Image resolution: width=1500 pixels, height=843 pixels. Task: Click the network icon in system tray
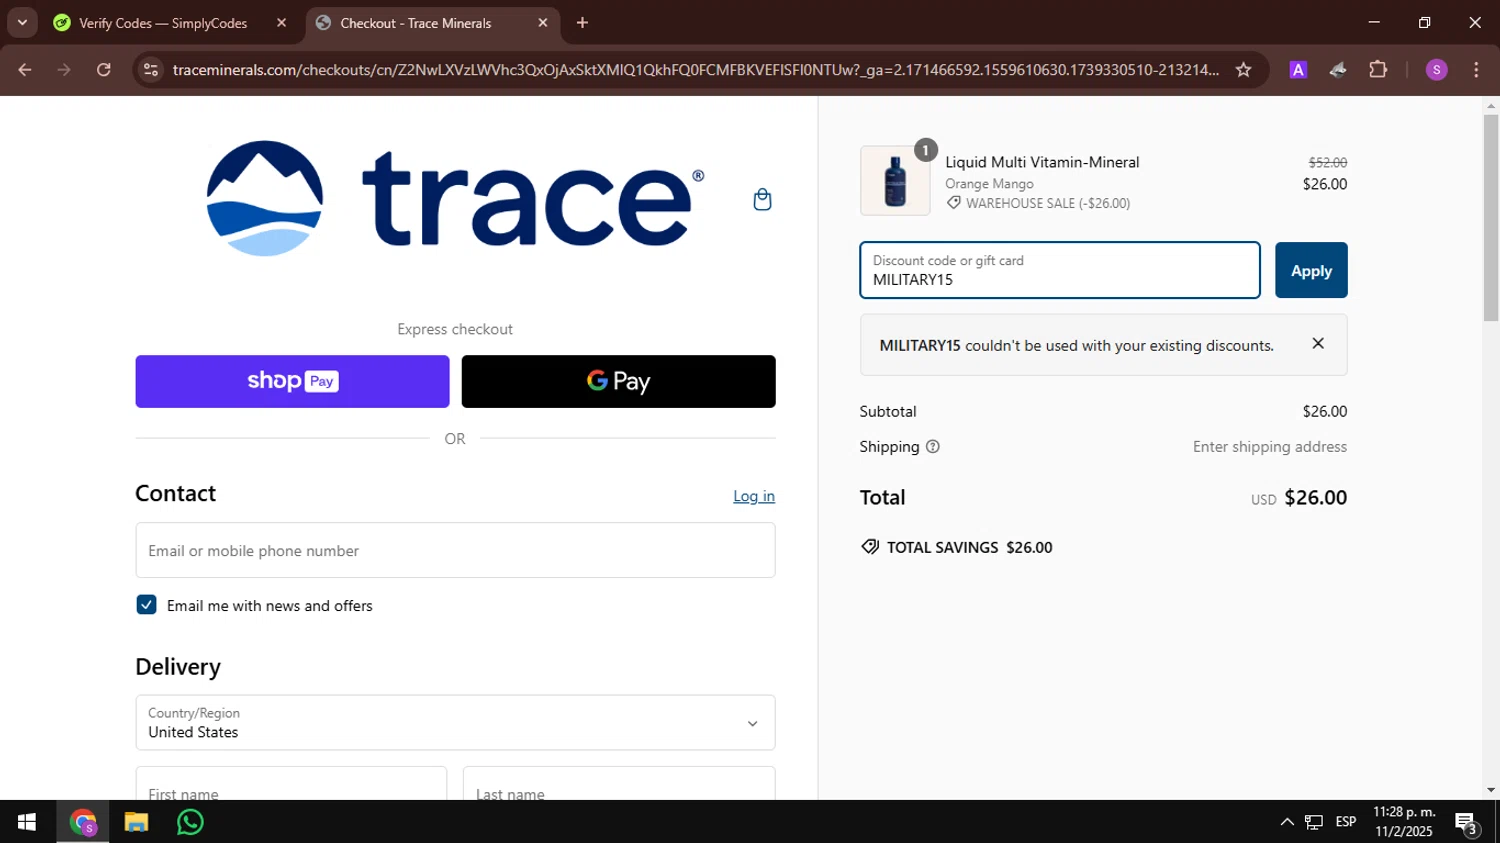point(1314,822)
